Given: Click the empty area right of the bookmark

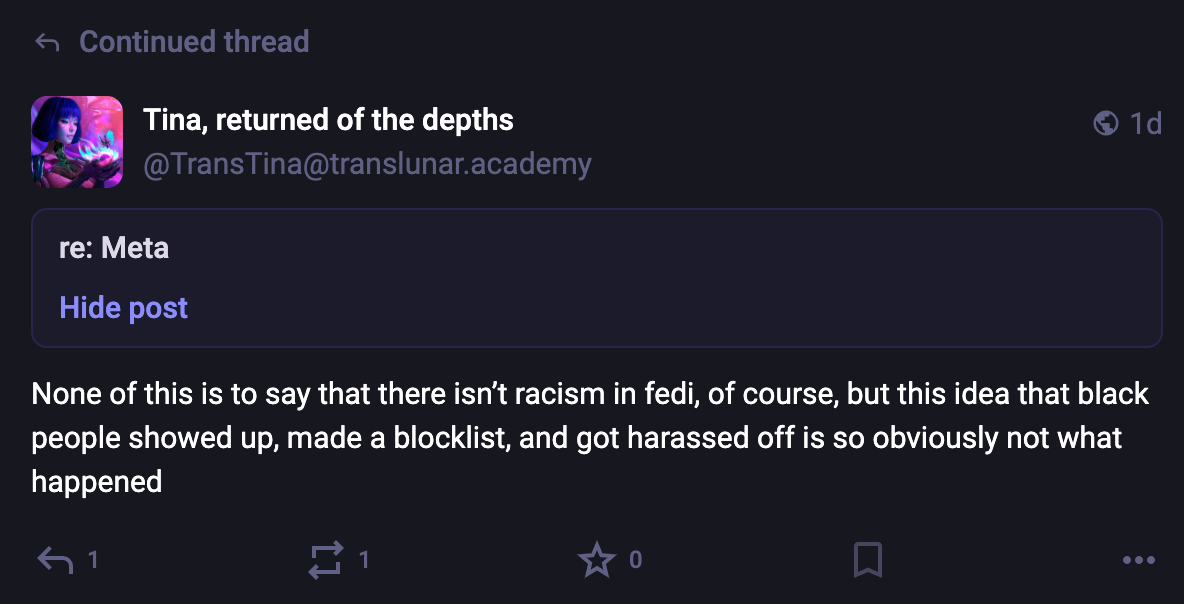Looking at the screenshot, I should (1000, 560).
